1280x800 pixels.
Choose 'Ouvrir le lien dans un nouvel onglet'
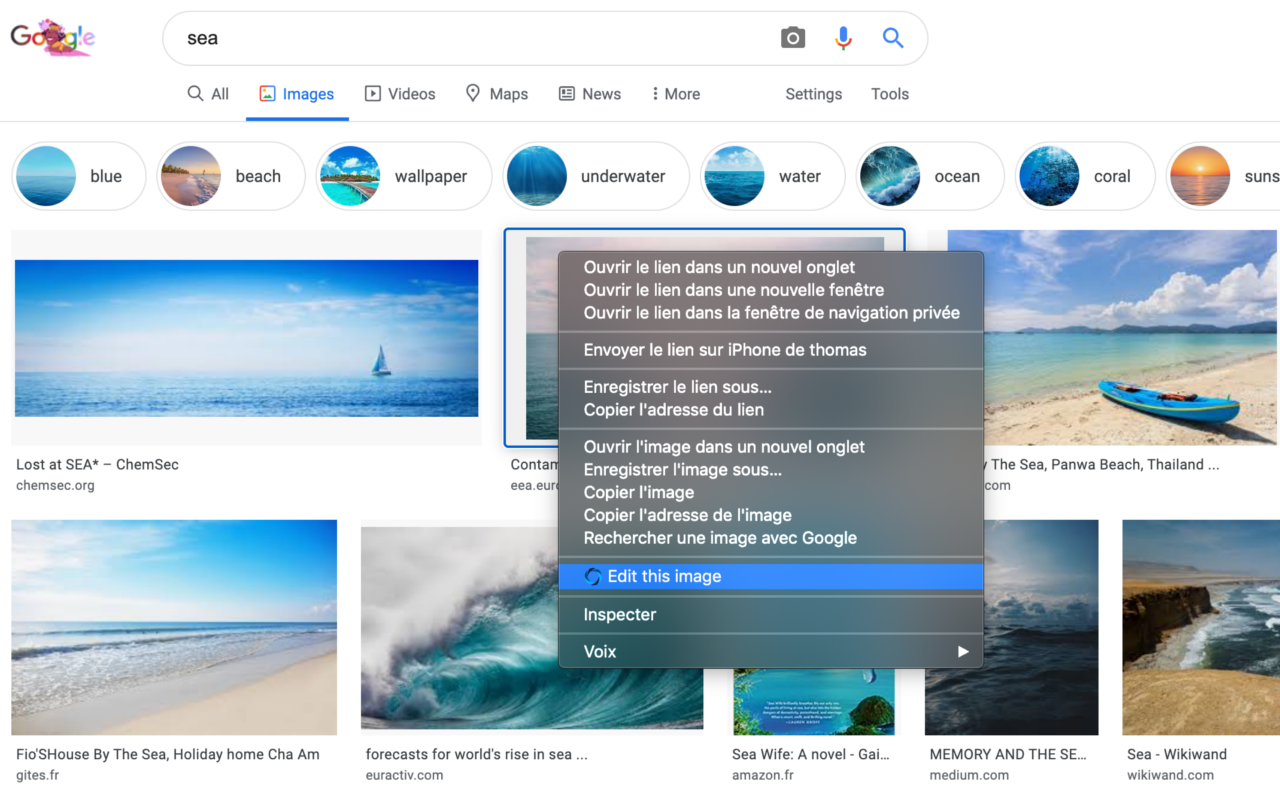771,267
